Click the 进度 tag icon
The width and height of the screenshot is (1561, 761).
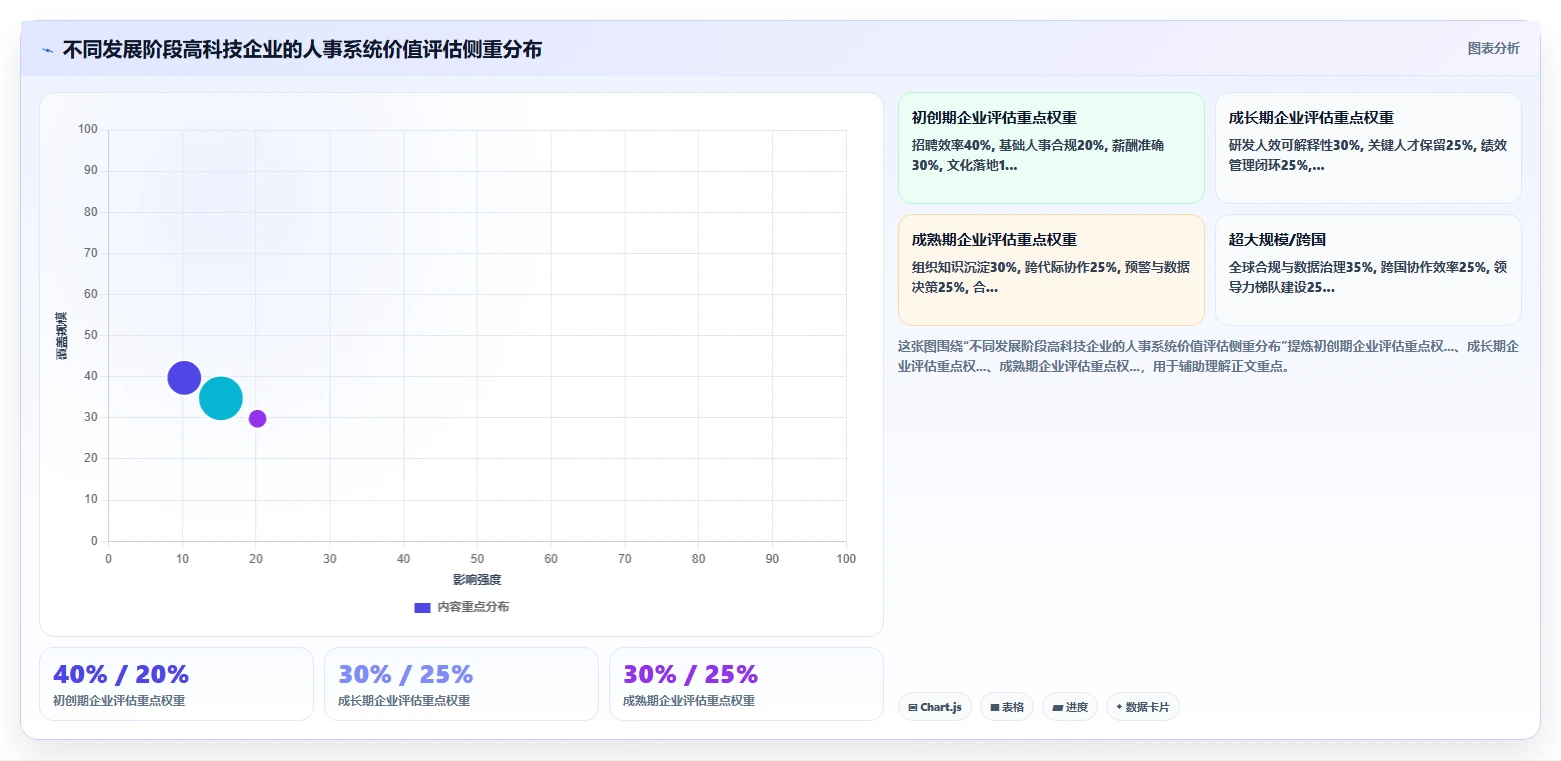tap(1058, 707)
